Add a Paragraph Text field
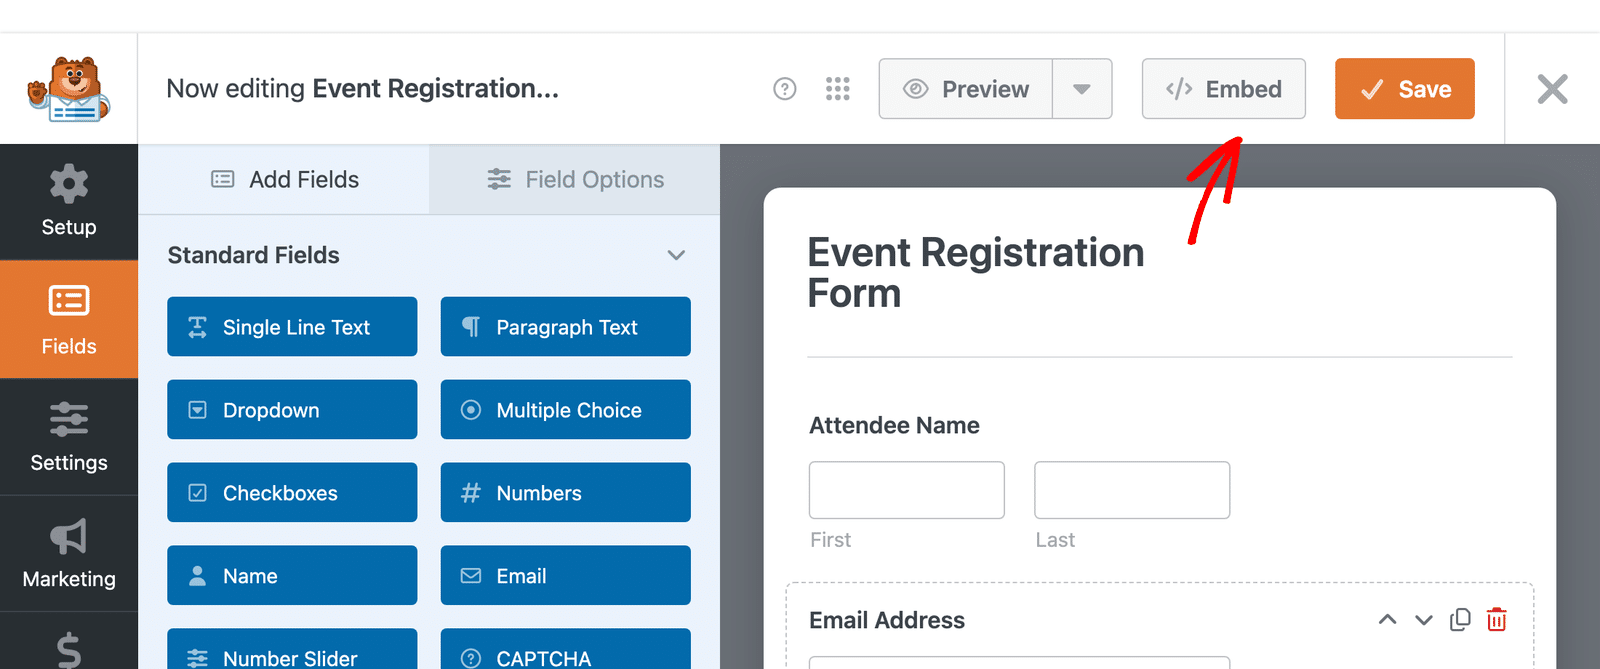Viewport: 1600px width, 669px height. pyautogui.click(x=566, y=327)
